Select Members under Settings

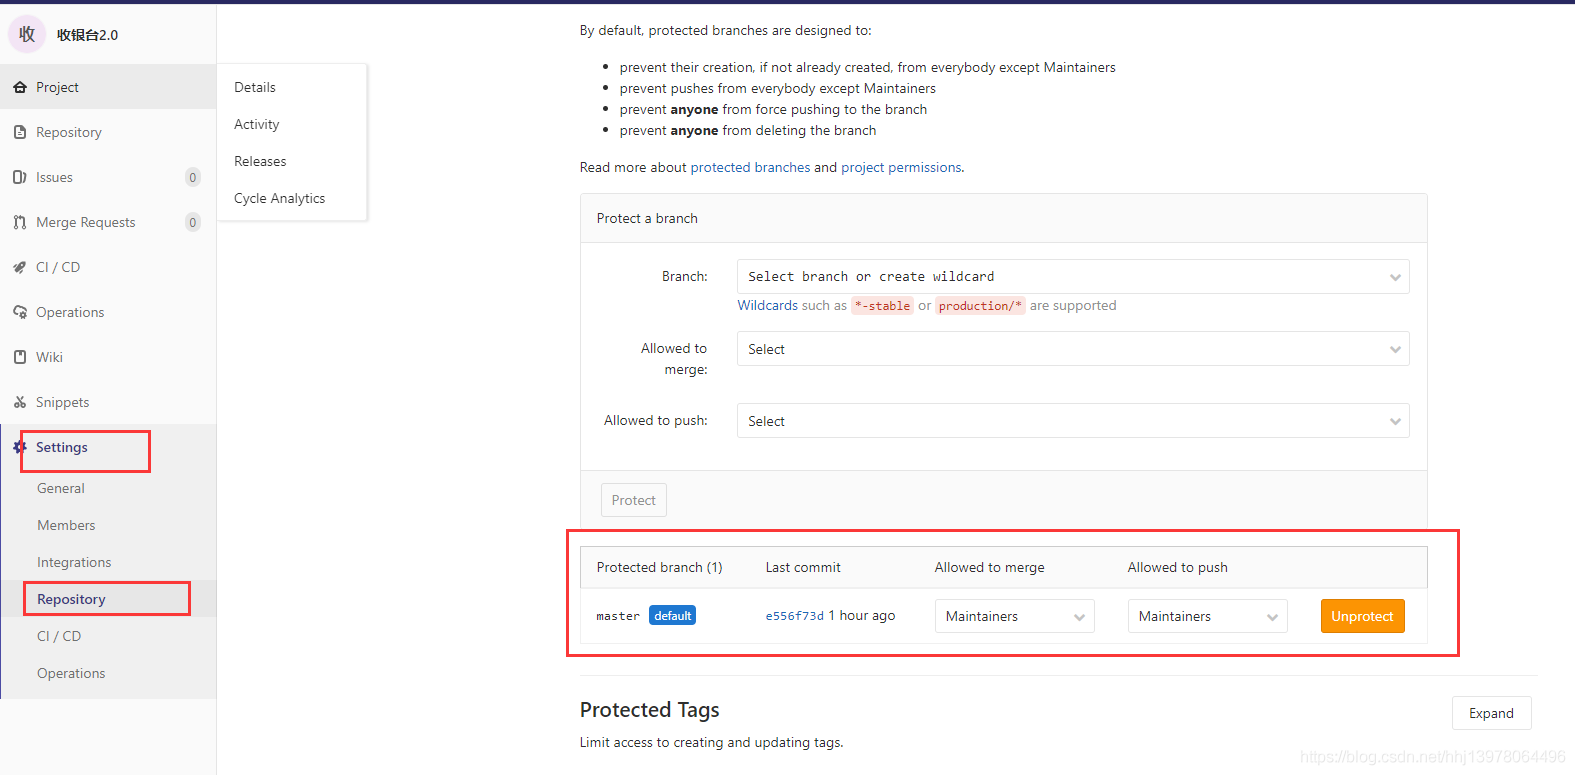tap(66, 525)
